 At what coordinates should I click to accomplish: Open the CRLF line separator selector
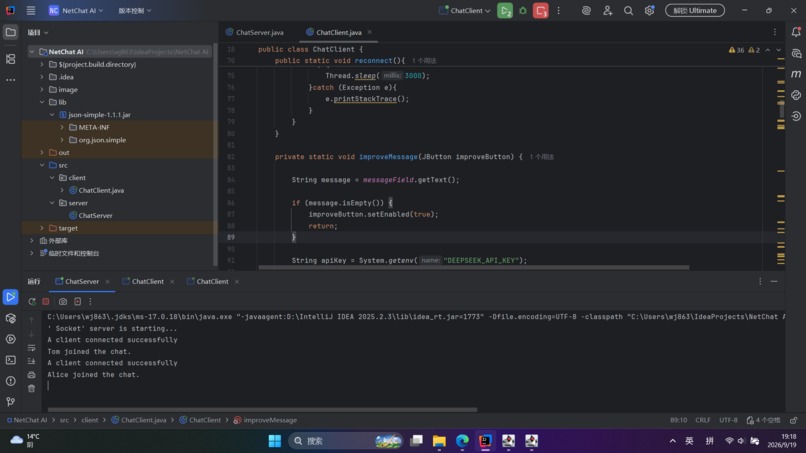[703, 420]
